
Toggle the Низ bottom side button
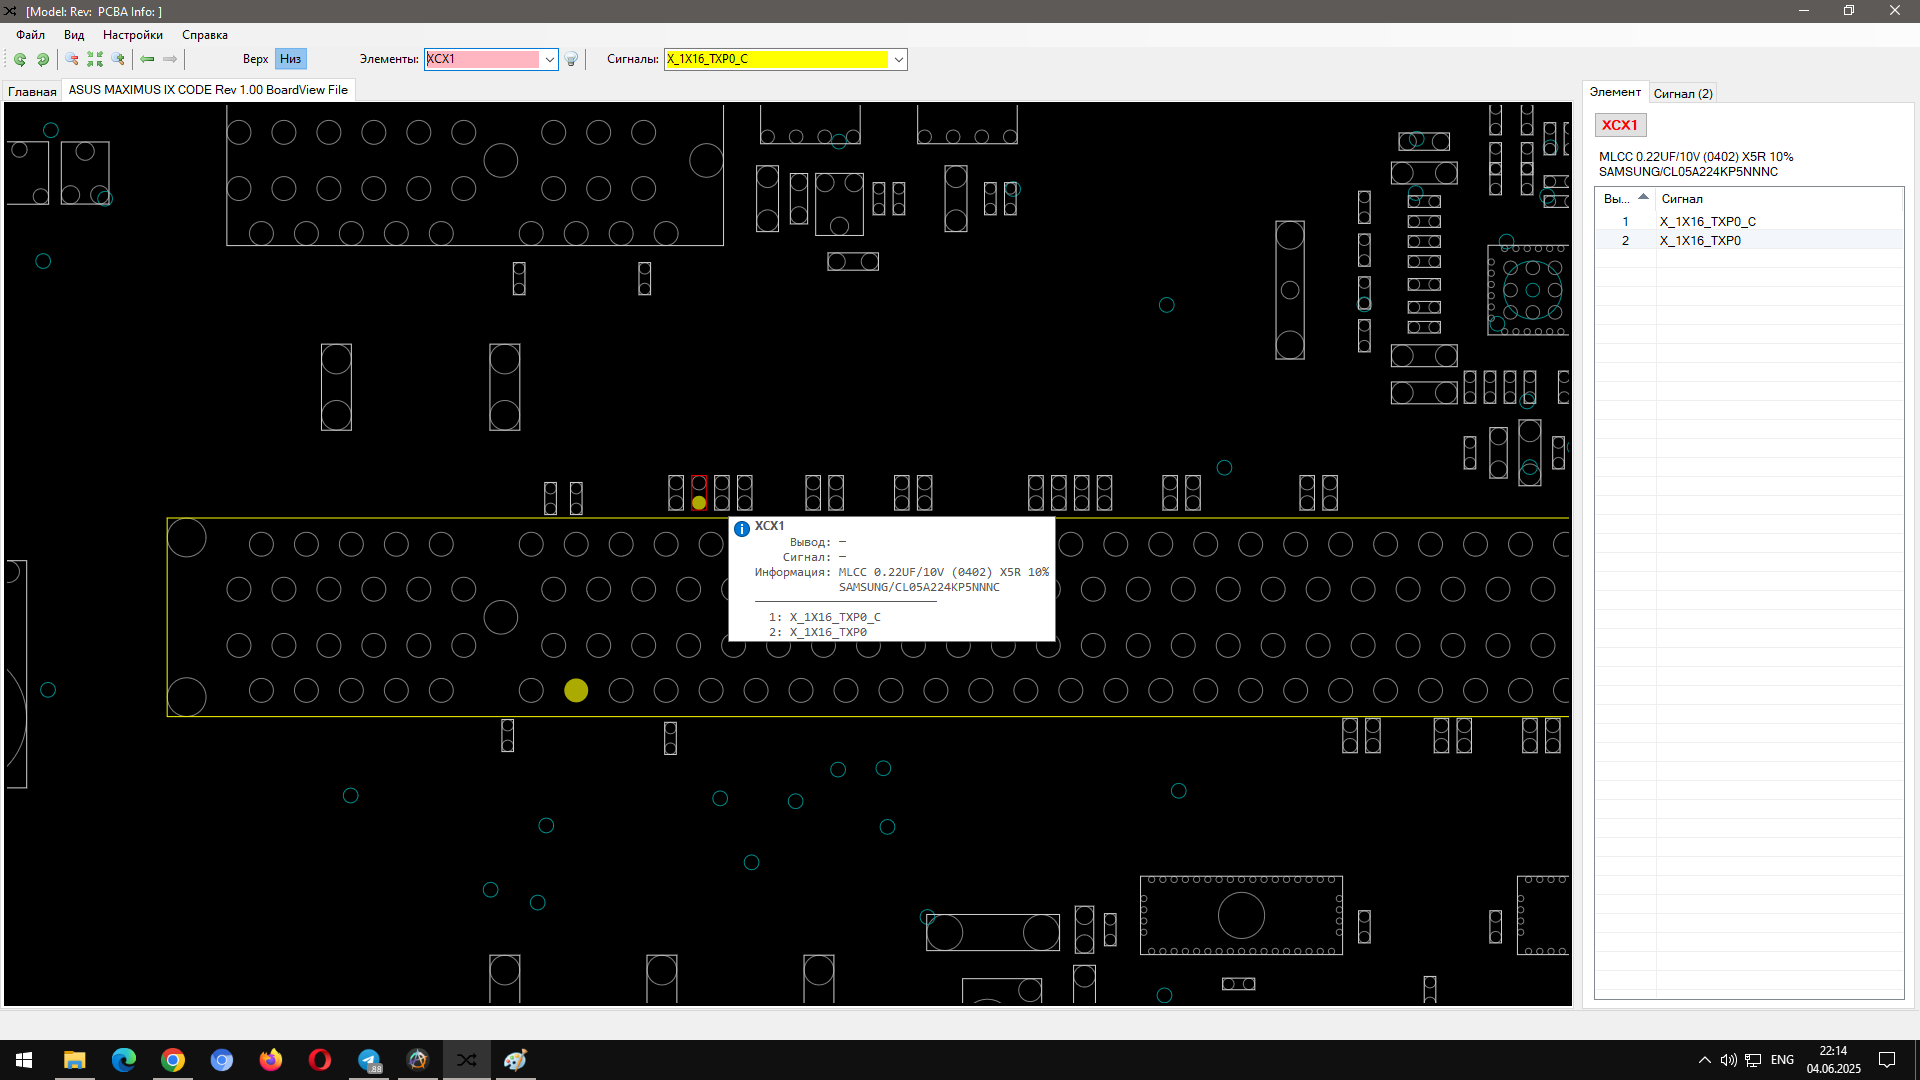coord(290,59)
